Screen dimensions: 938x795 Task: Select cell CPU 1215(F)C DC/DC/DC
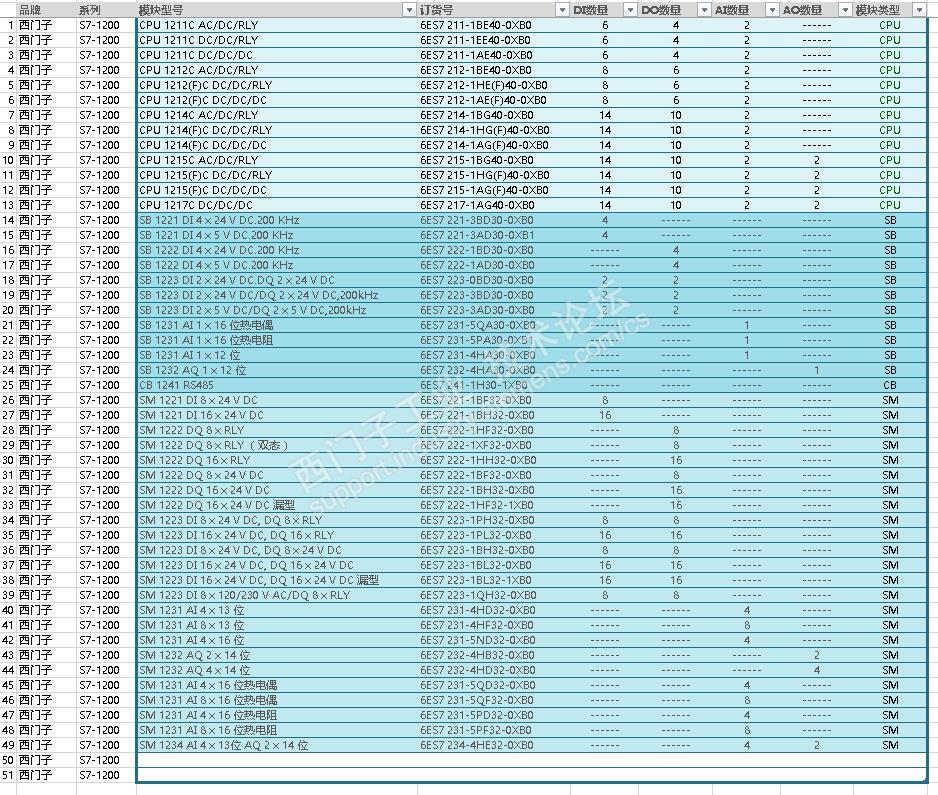click(277, 190)
